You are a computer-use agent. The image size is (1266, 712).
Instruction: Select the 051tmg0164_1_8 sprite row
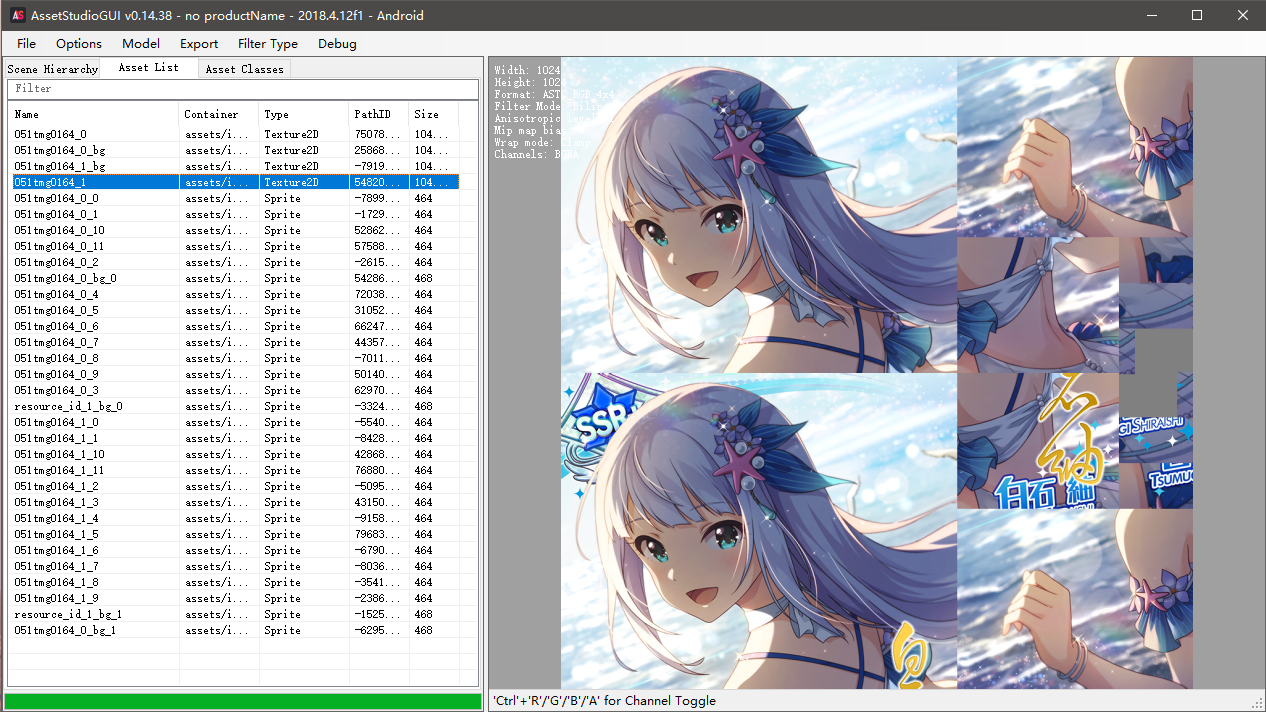[x=235, y=582]
